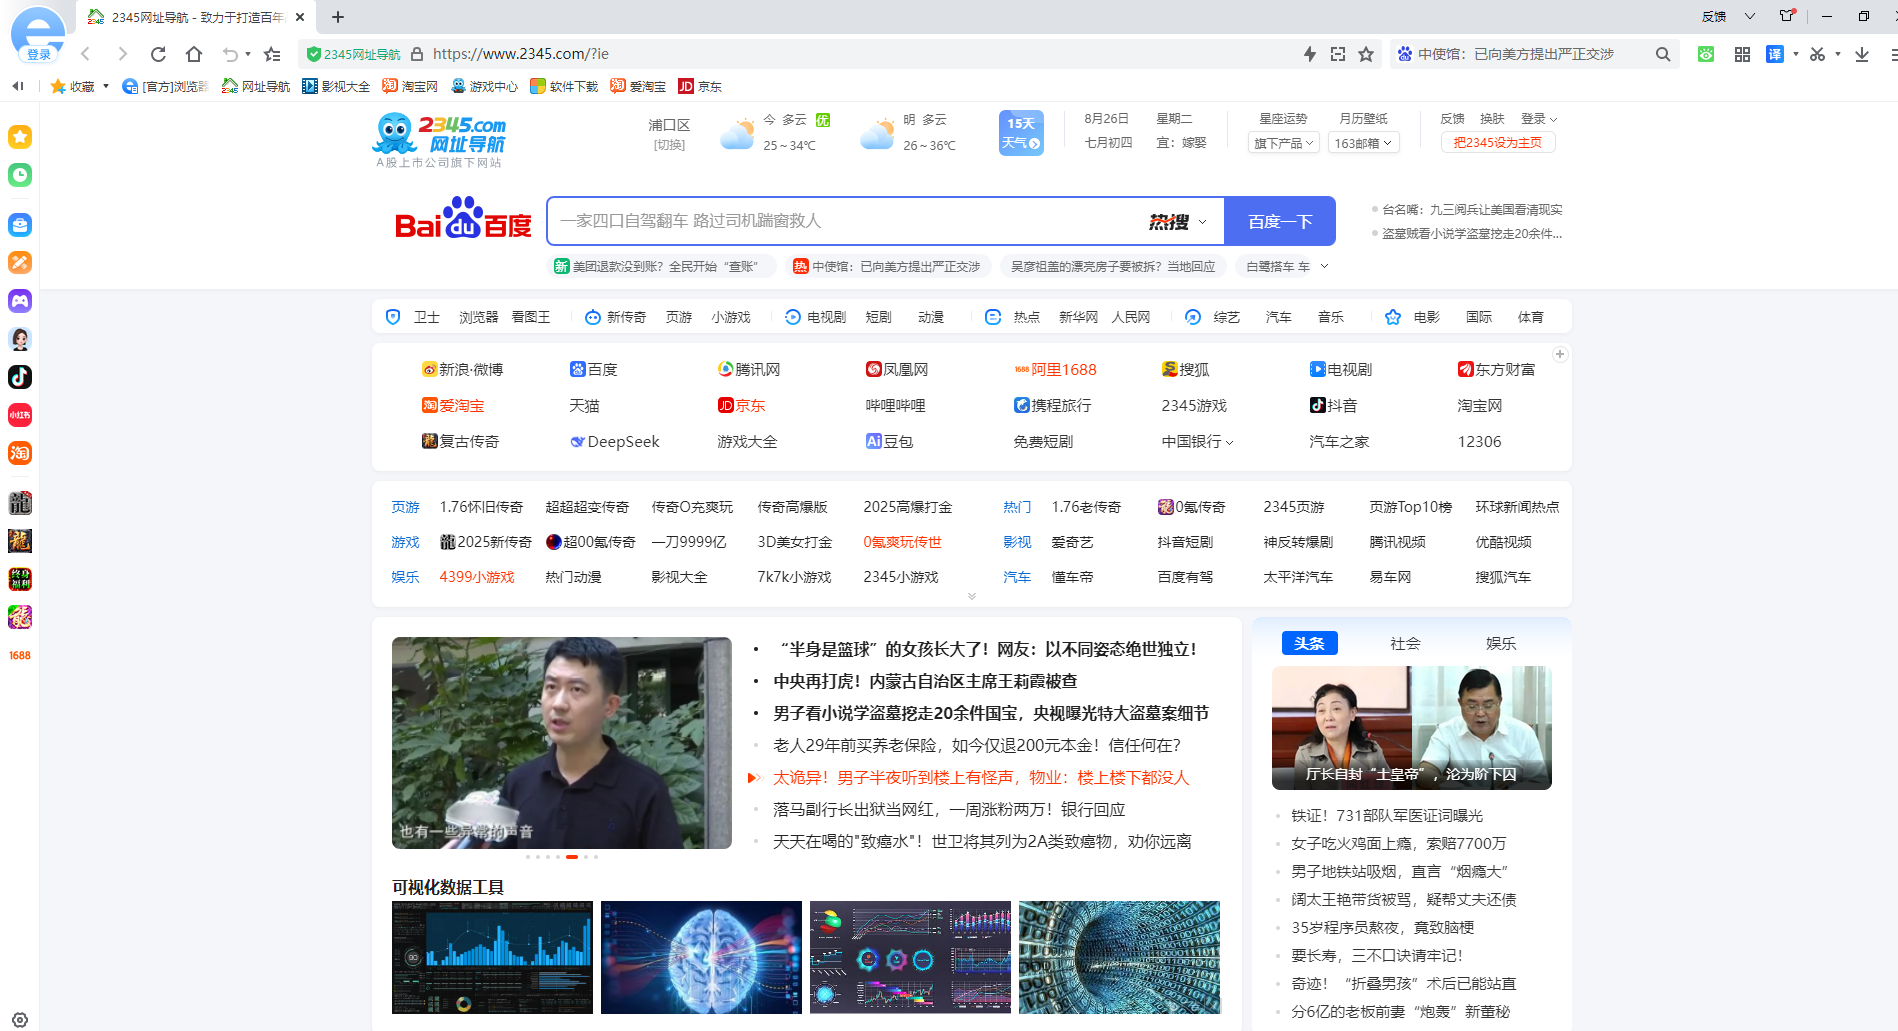Open the TikTok sidebar shortcut

tap(20, 377)
